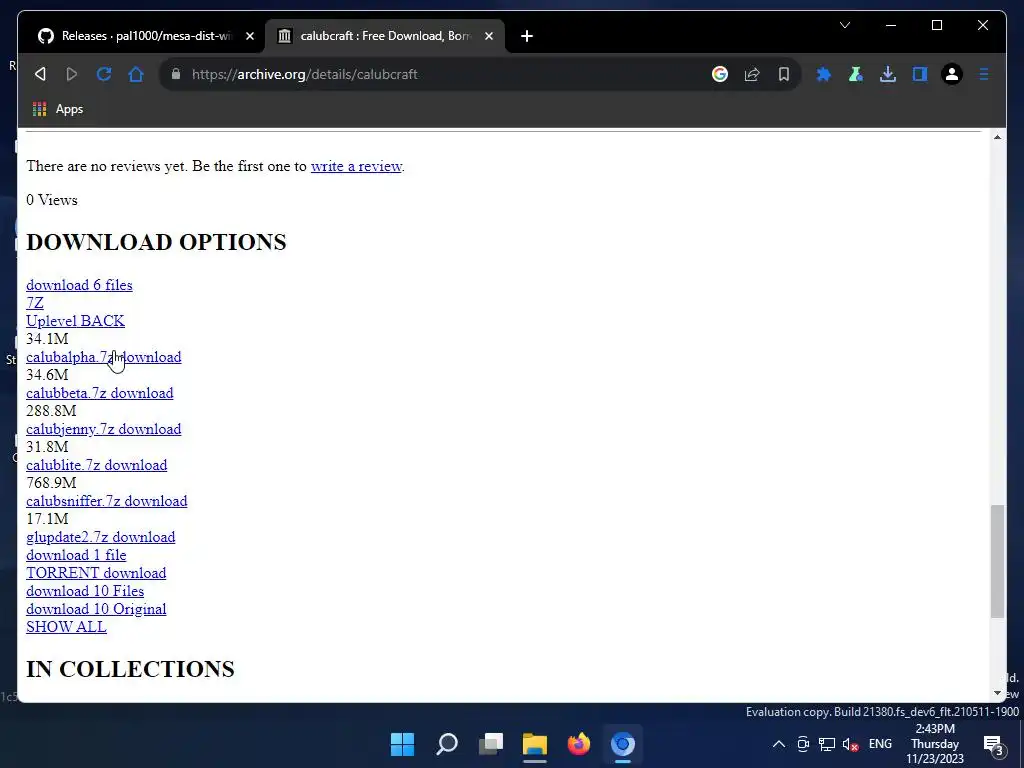This screenshot has width=1024, height=768.
Task: Click the download 6 files link
Action: [79, 285]
